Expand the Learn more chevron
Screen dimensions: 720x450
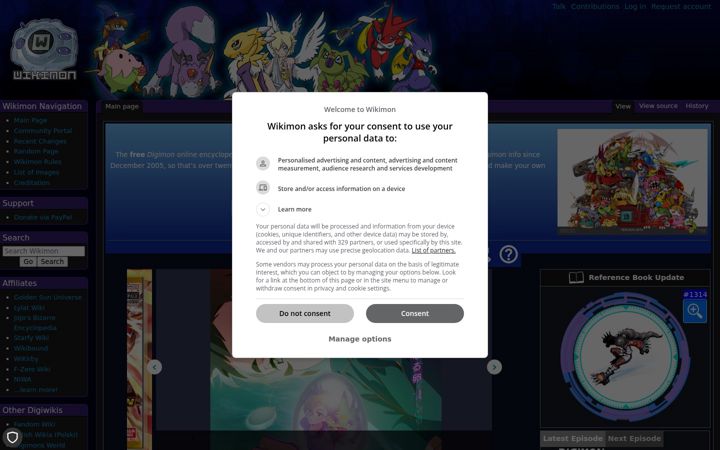[x=263, y=209]
